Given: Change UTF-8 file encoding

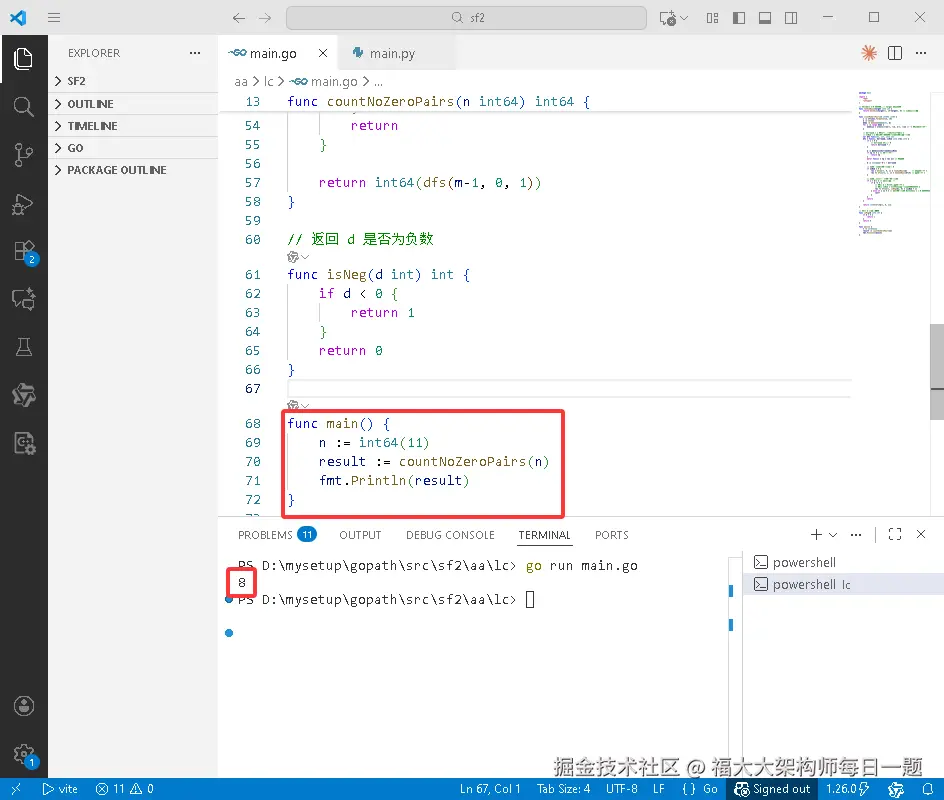Looking at the screenshot, I should 621,789.
